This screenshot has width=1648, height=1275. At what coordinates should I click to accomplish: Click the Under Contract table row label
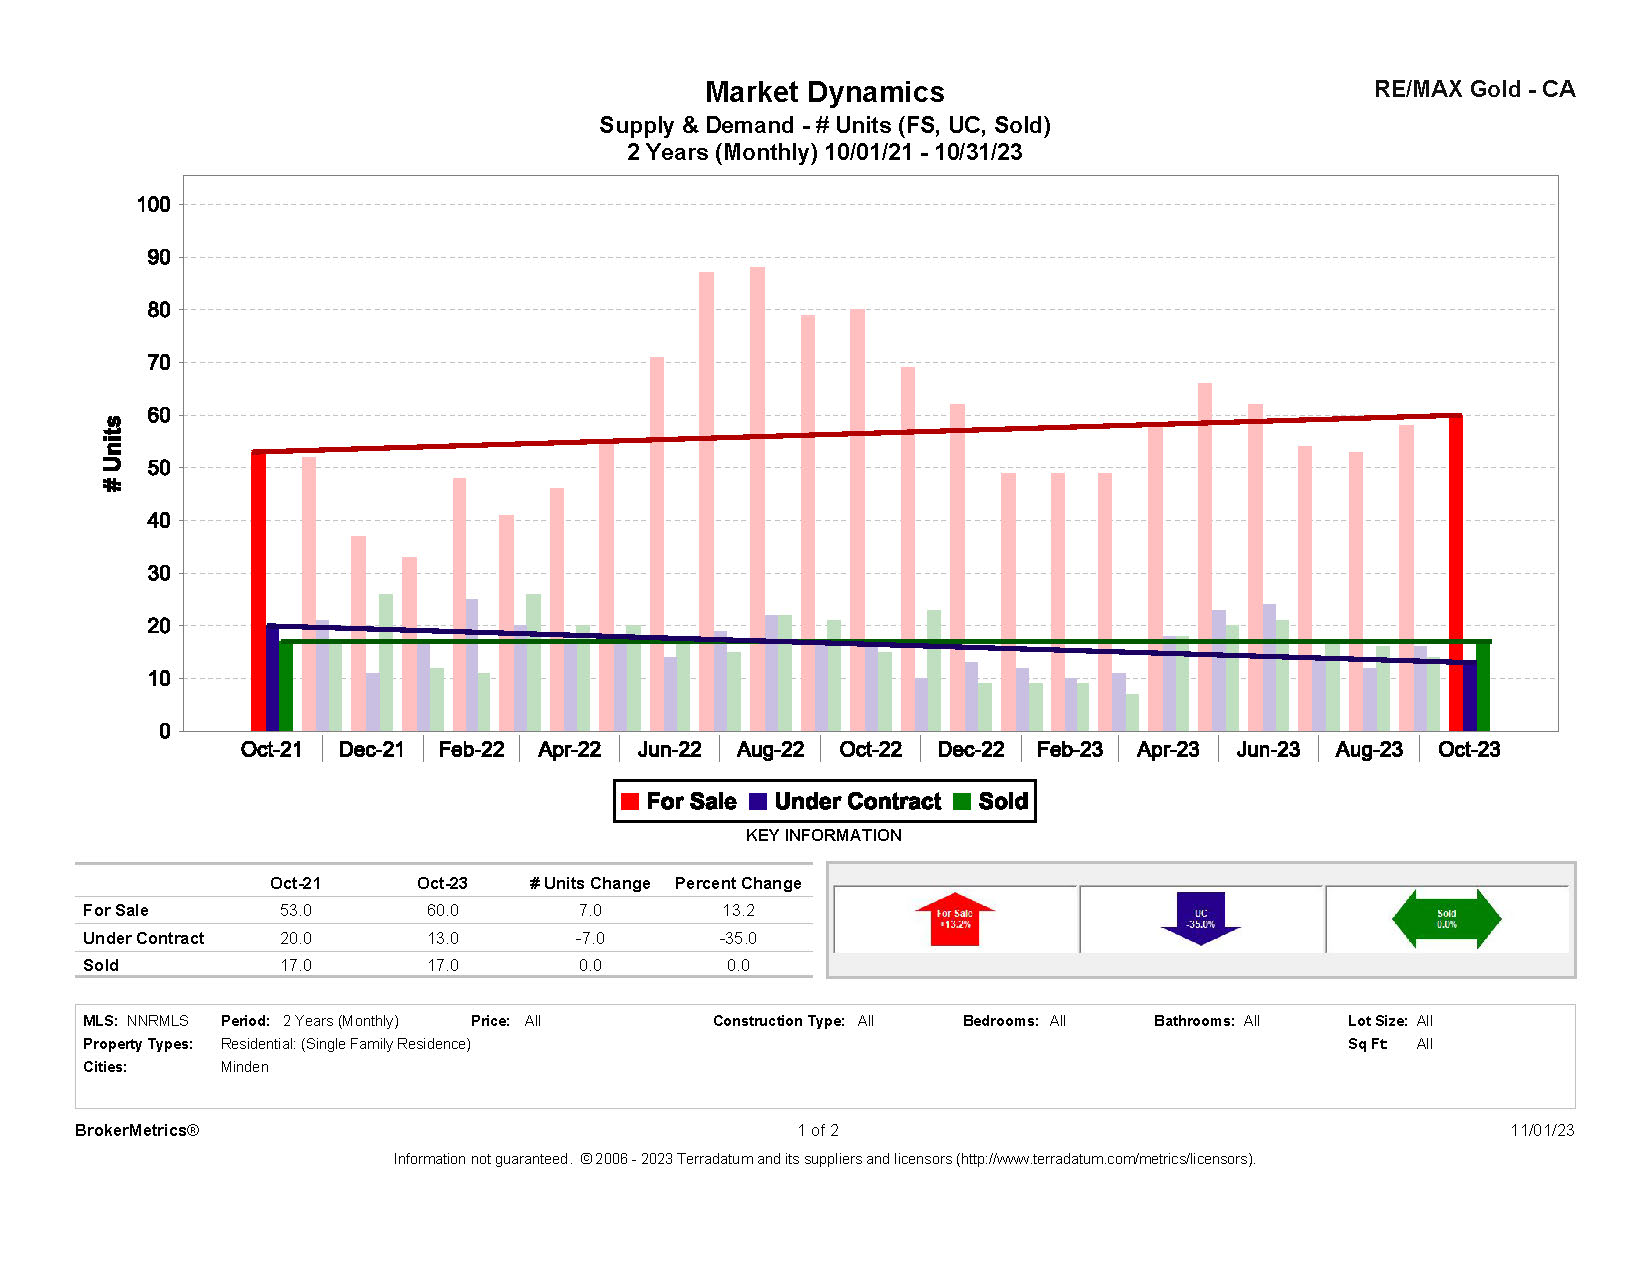(143, 938)
